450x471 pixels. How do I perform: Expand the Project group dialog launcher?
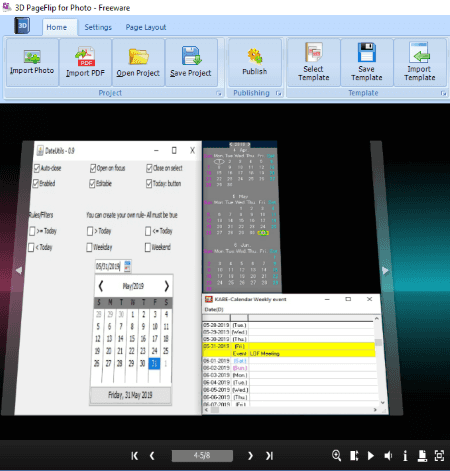coord(219,93)
